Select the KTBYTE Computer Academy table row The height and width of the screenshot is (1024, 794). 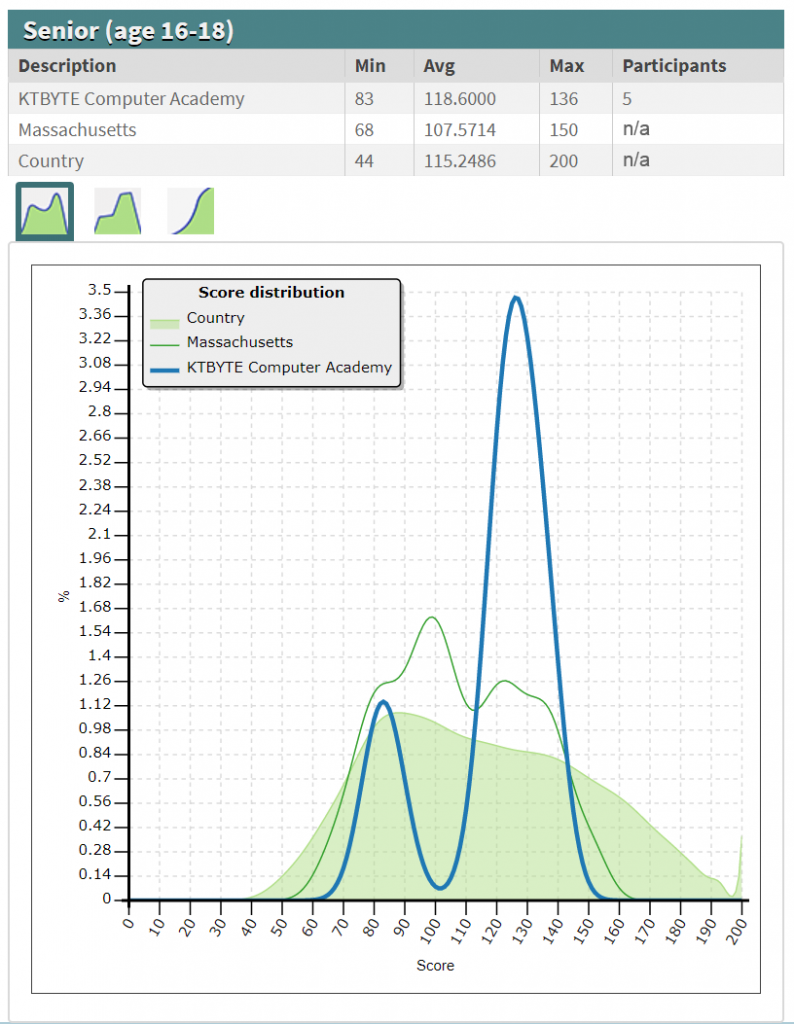click(130, 99)
